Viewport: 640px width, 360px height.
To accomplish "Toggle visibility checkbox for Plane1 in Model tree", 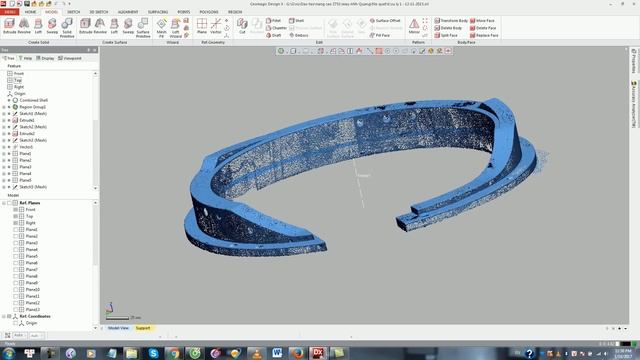I will point(16,229).
